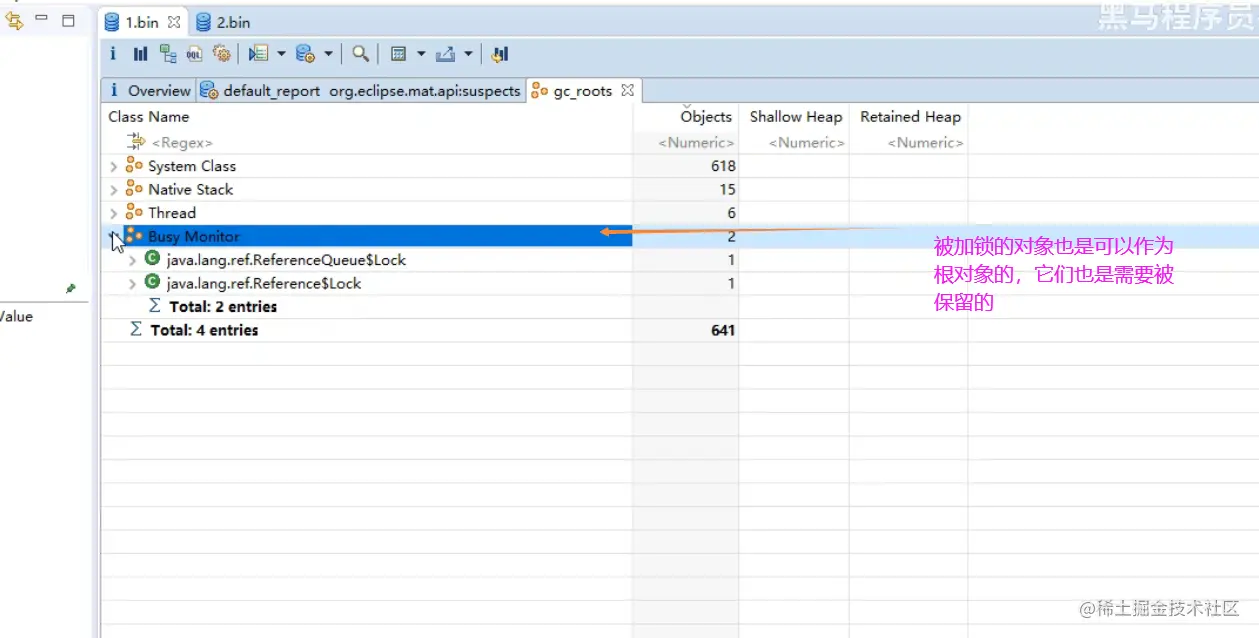Open the Export dropdown arrow
1259x638 pixels.
pyautogui.click(x=468, y=54)
